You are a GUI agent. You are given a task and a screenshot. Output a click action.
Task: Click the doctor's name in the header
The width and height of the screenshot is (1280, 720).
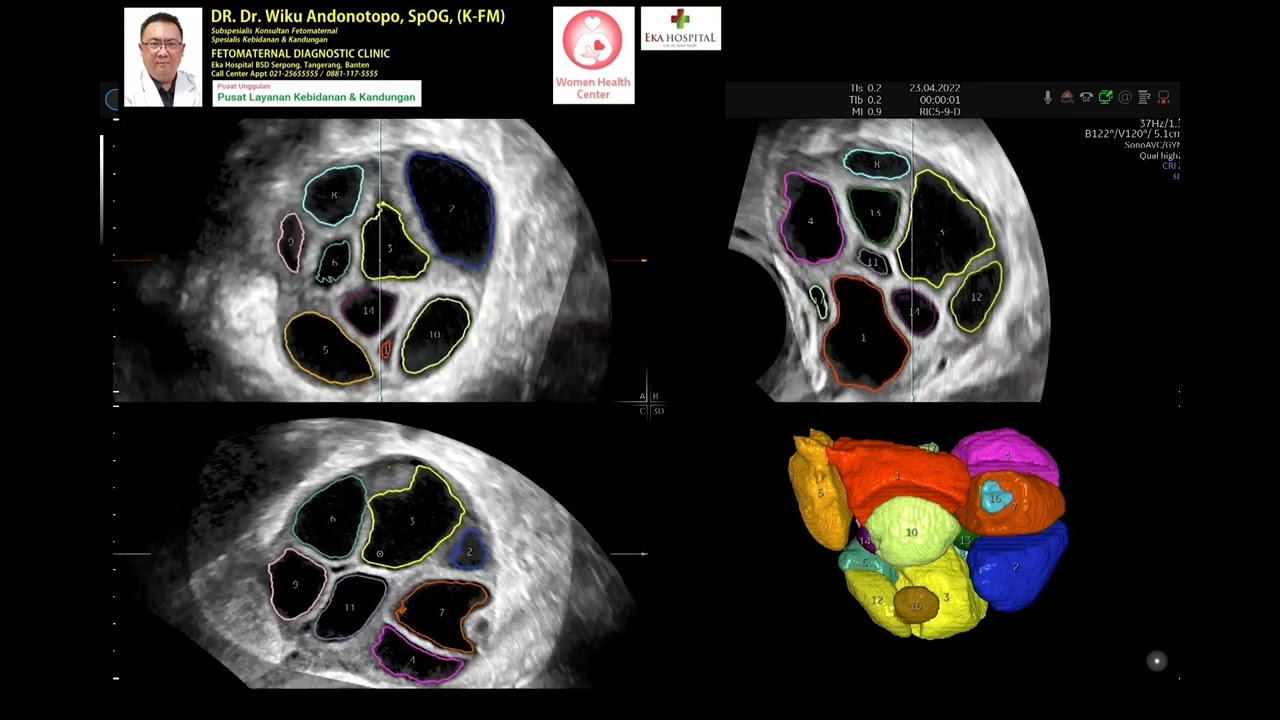click(x=357, y=17)
